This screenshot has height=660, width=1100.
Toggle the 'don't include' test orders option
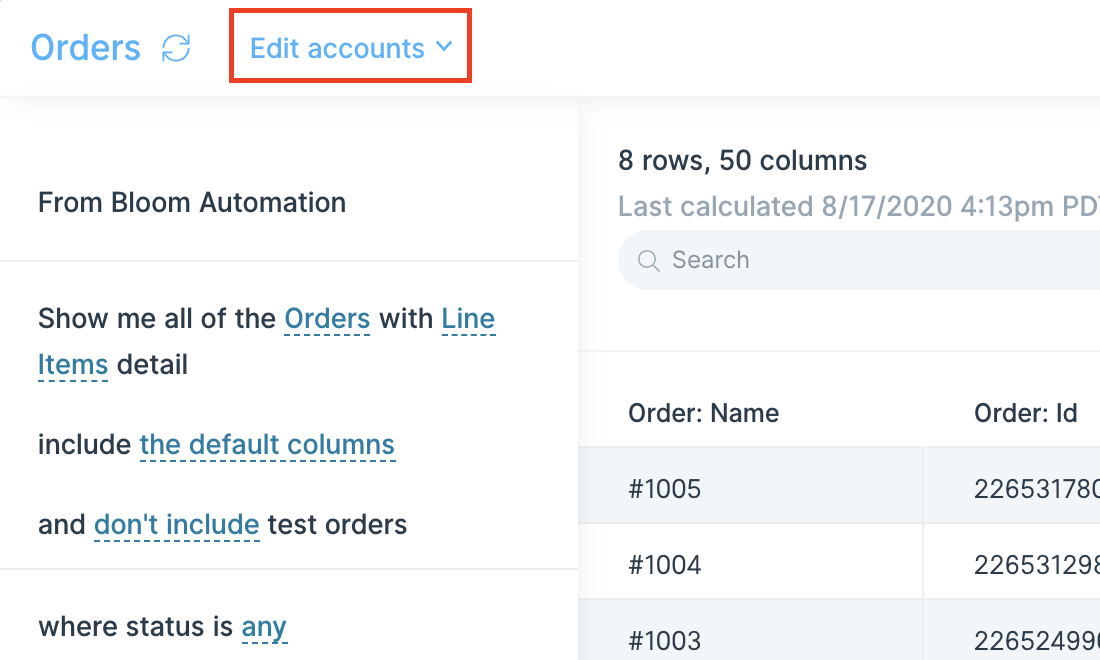(177, 525)
